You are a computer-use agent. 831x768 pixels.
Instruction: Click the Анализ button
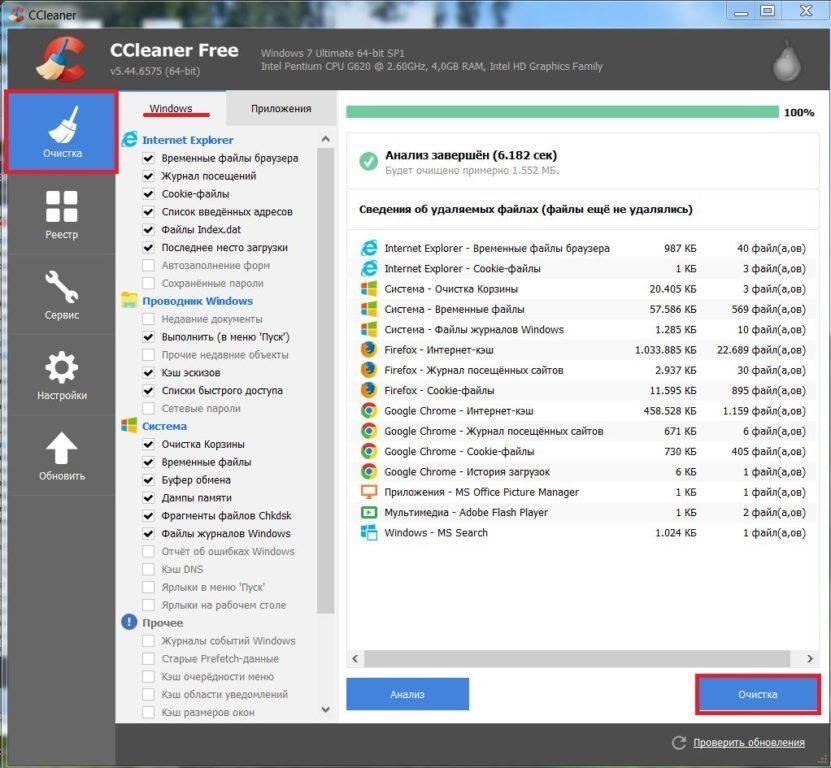[x=408, y=694]
